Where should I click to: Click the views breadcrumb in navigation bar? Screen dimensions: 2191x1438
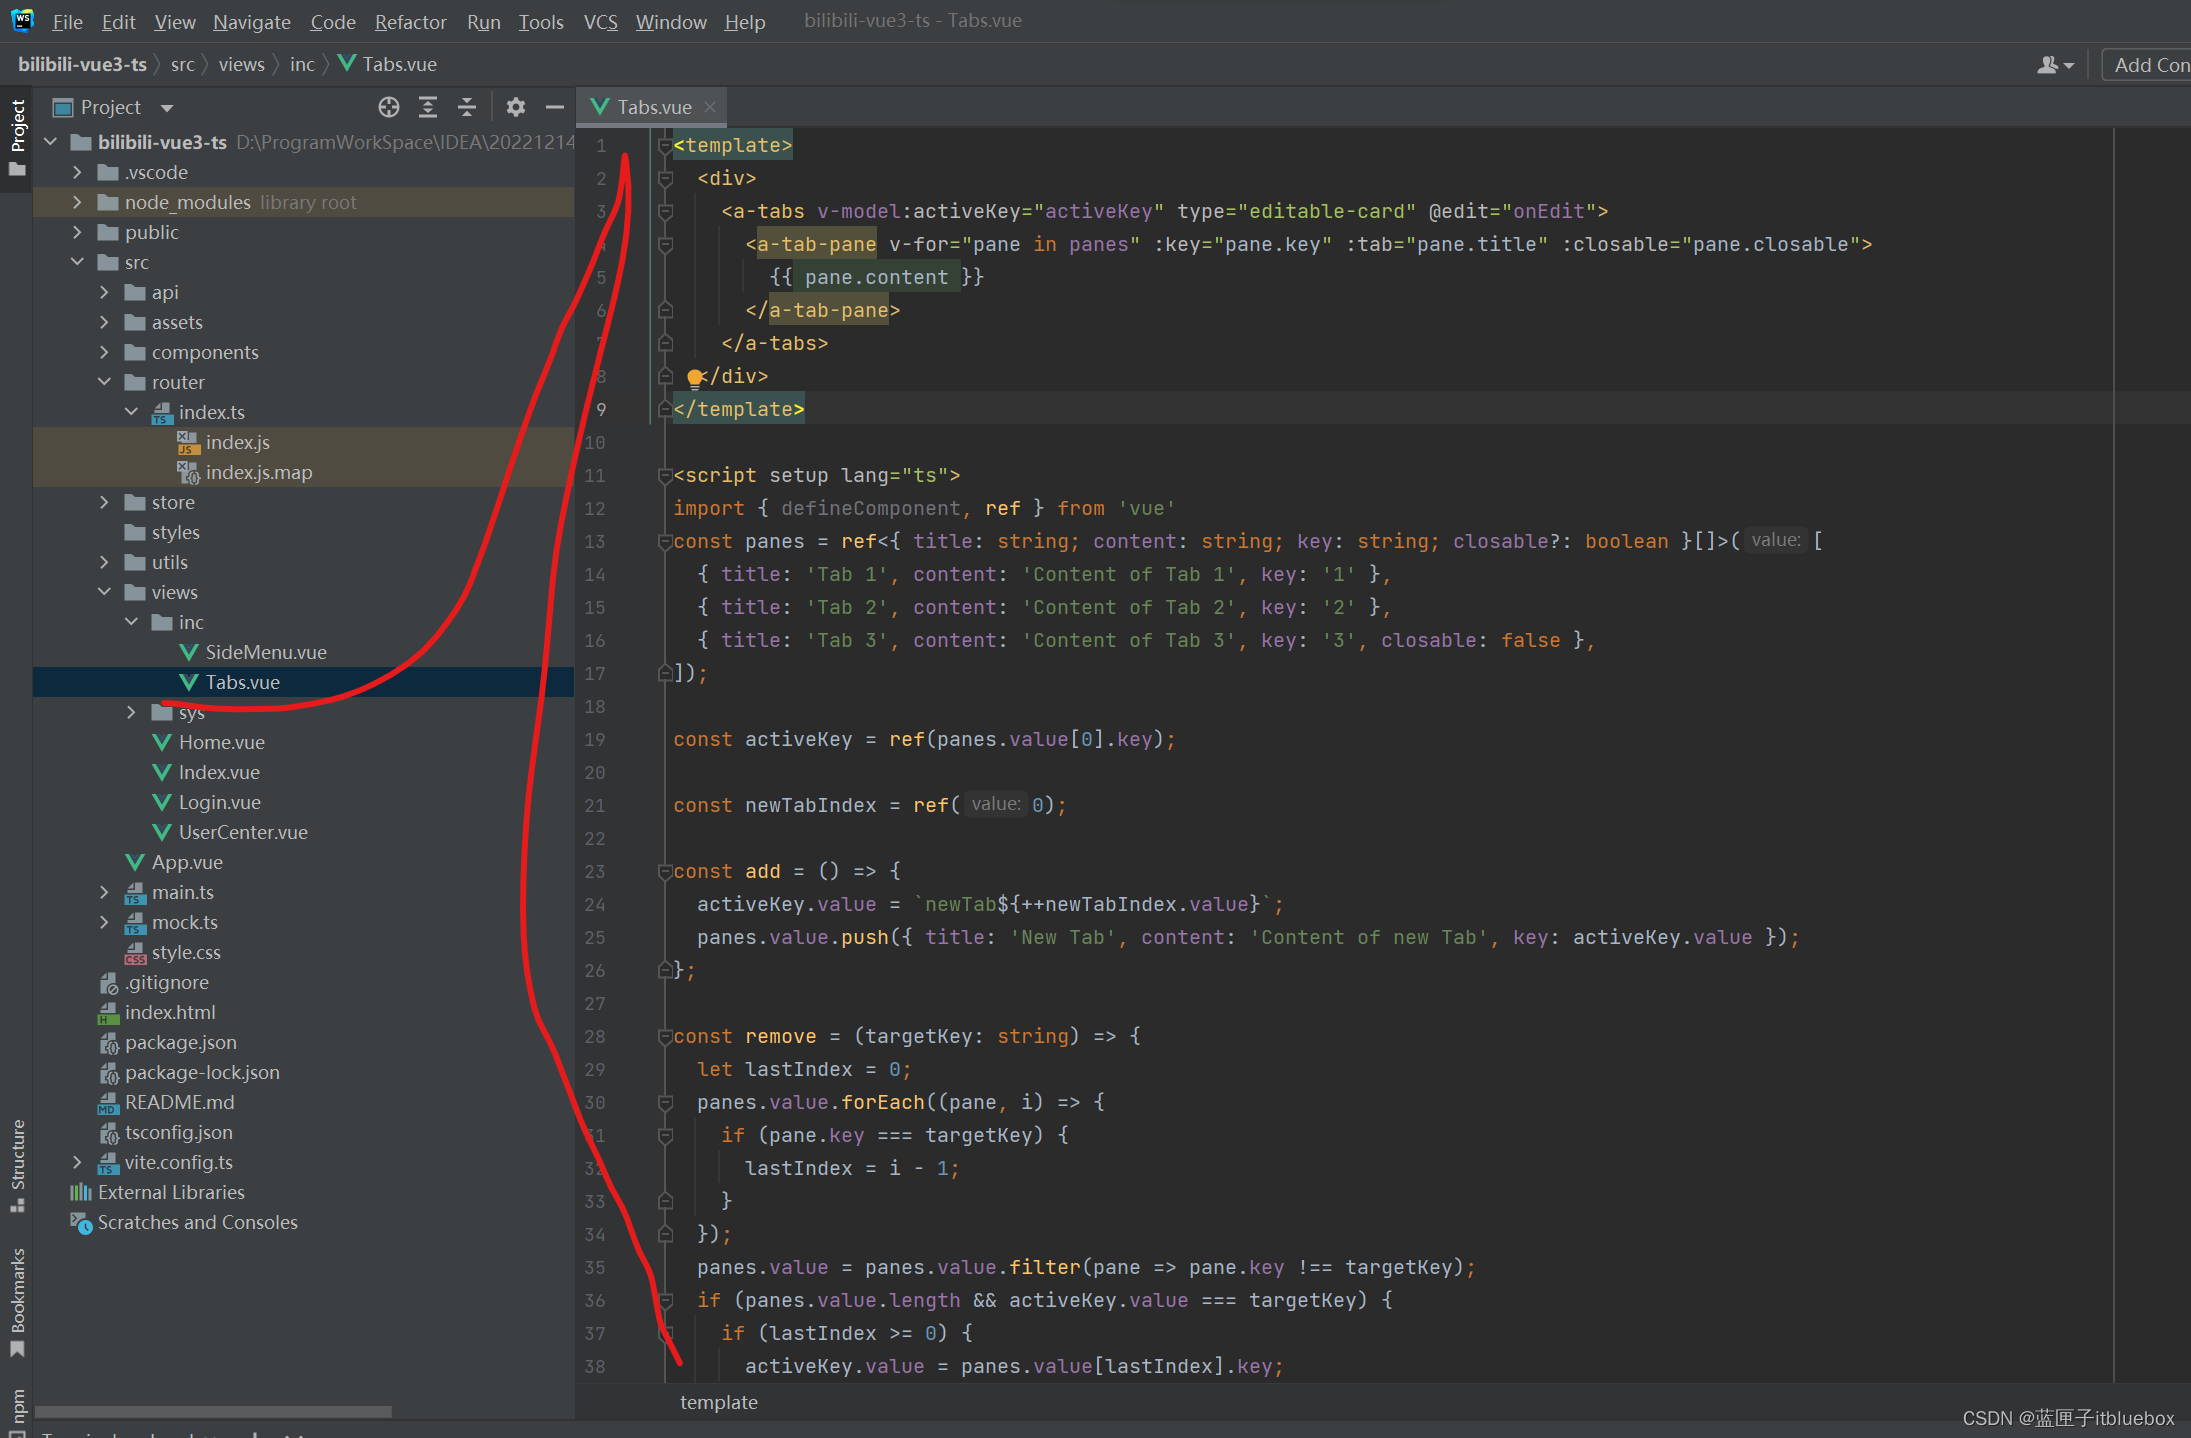(241, 64)
